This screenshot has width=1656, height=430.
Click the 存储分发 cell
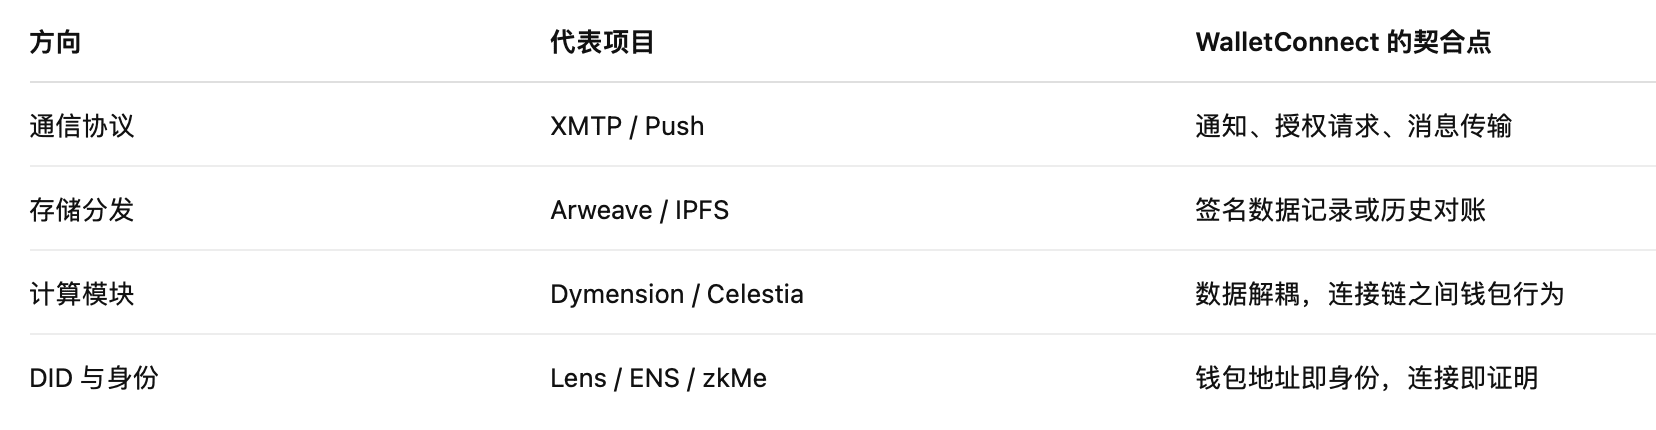82,210
